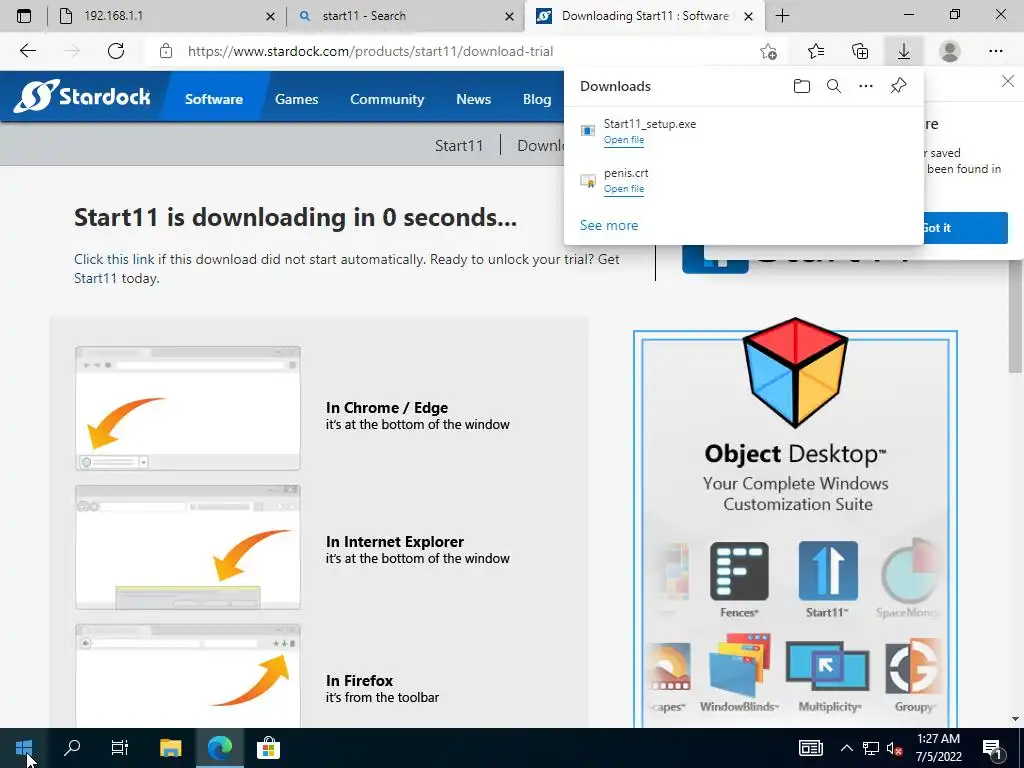Click the Stardock logo

click(82, 97)
